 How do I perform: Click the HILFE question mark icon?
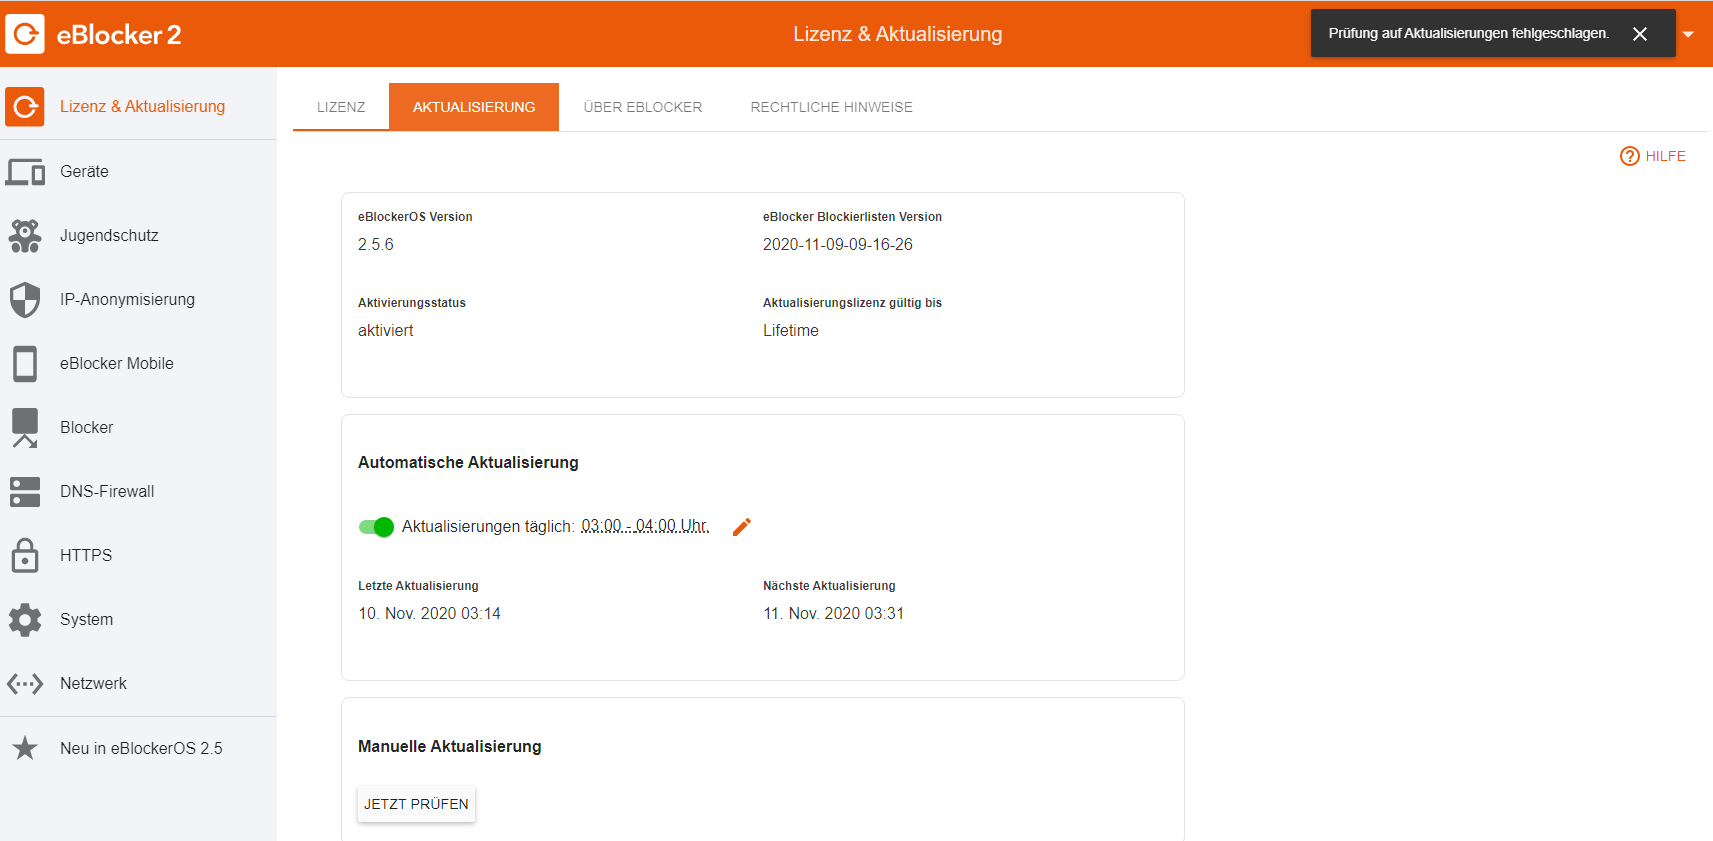[x=1630, y=156]
